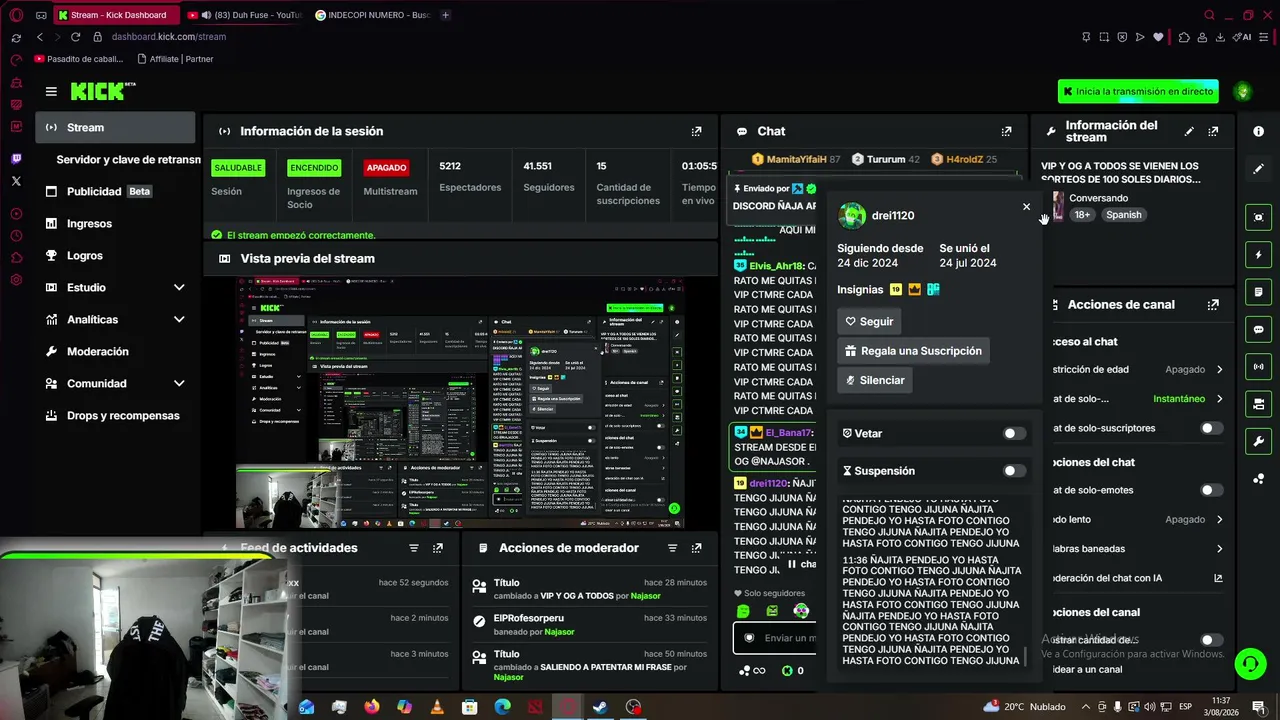Screen dimensions: 1280x720
Task: Open X from the Opera sidebar
Action: pos(16,181)
